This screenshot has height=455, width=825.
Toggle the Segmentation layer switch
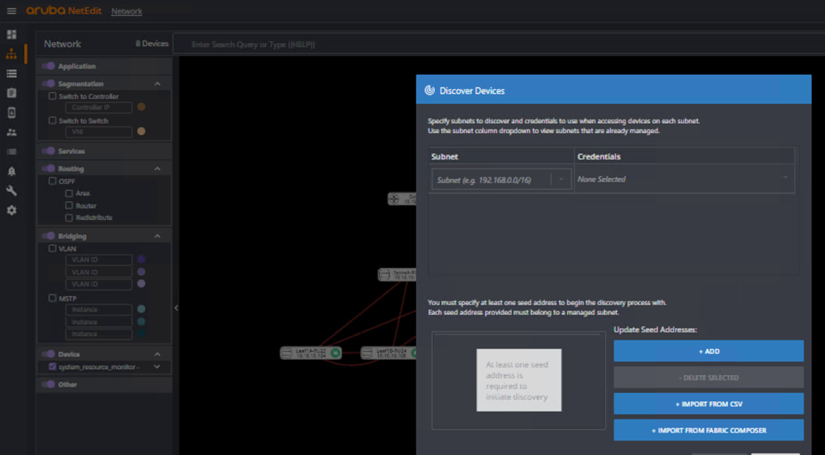[48, 84]
